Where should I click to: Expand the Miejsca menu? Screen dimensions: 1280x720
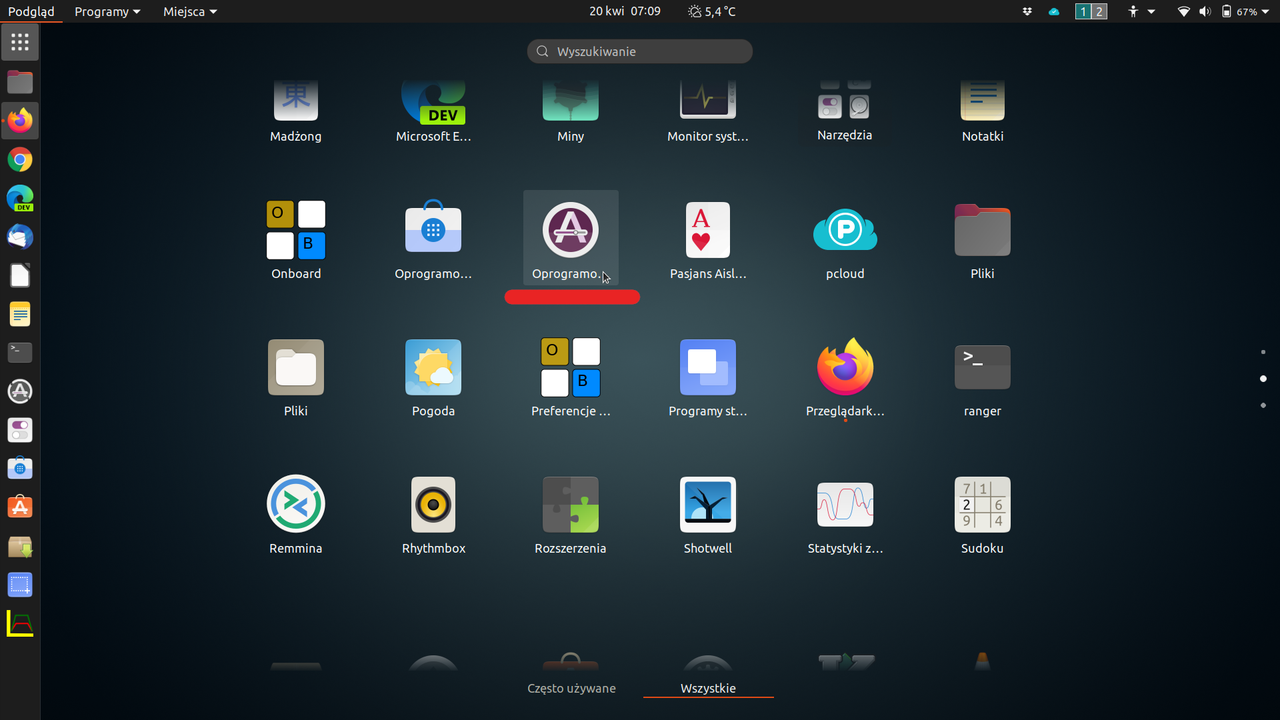[x=190, y=12]
